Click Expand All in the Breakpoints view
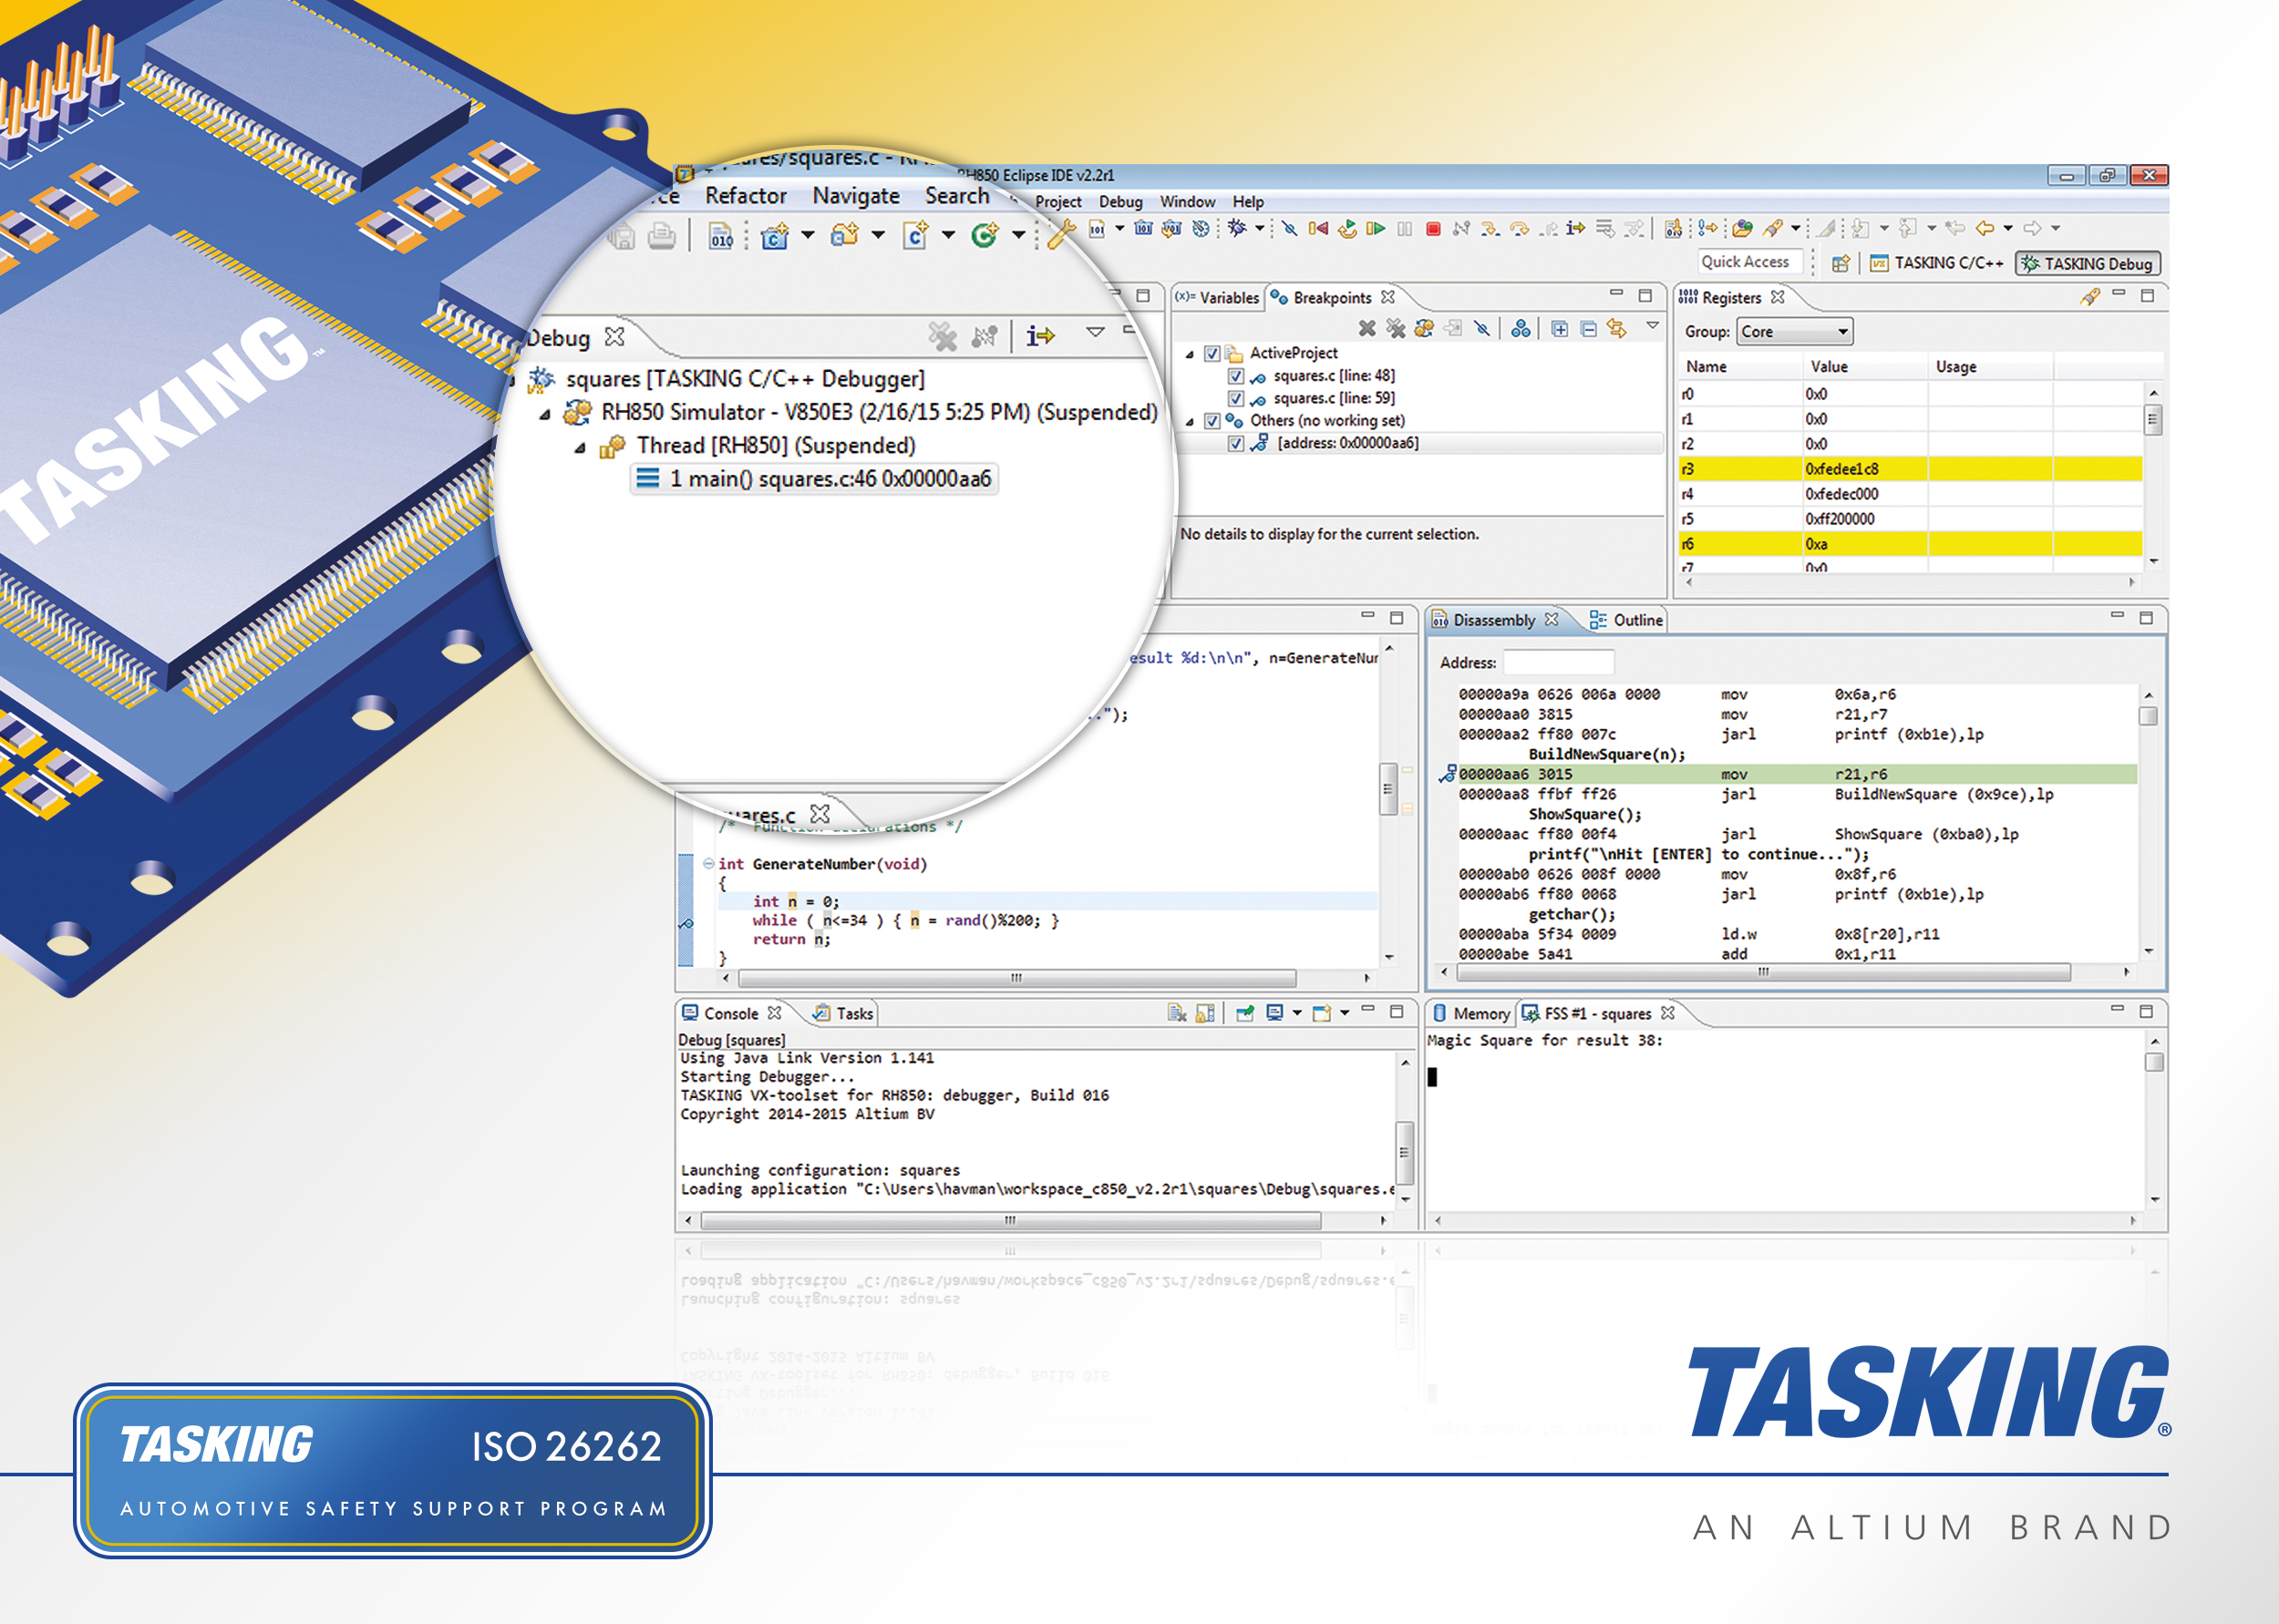 pos(1559,328)
